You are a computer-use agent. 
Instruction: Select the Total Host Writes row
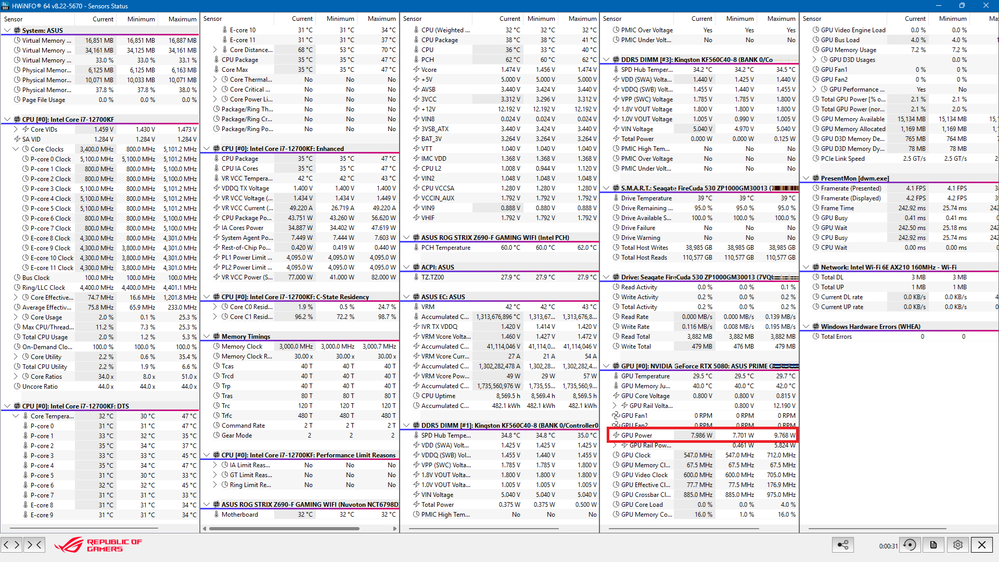tap(700, 247)
